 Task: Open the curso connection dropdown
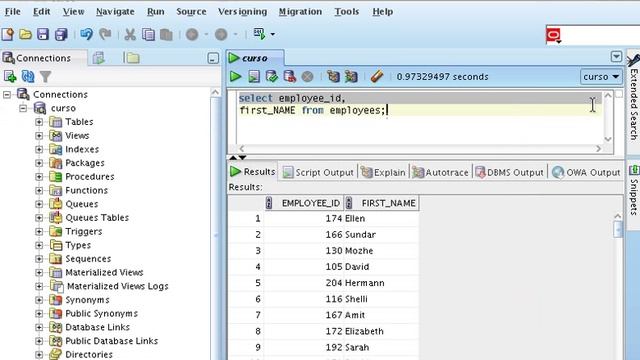point(601,77)
